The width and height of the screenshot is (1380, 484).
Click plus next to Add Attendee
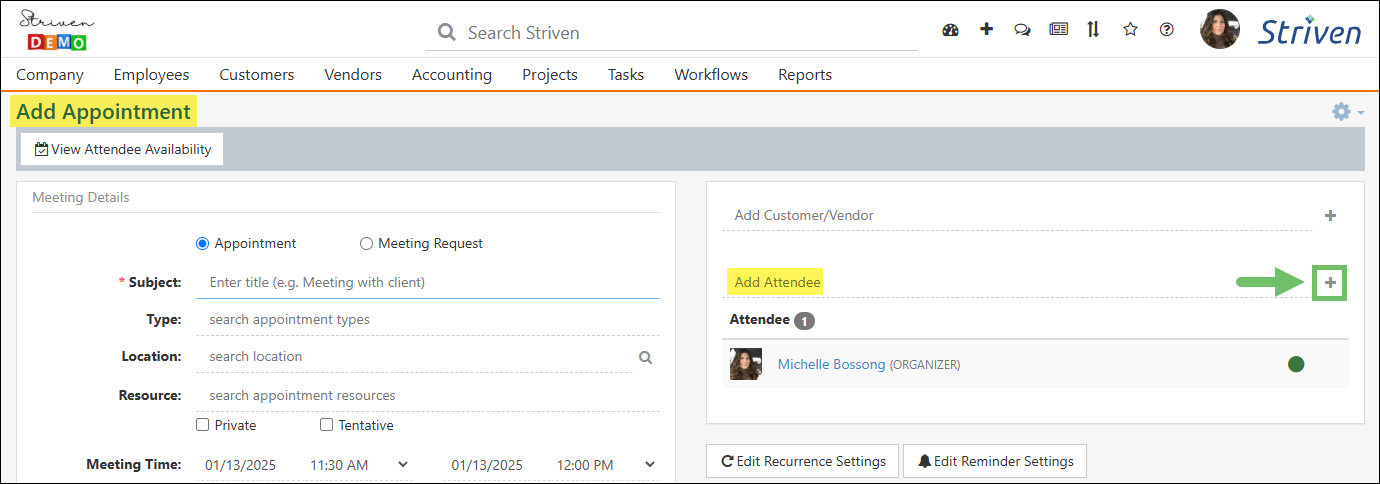[x=1330, y=283]
